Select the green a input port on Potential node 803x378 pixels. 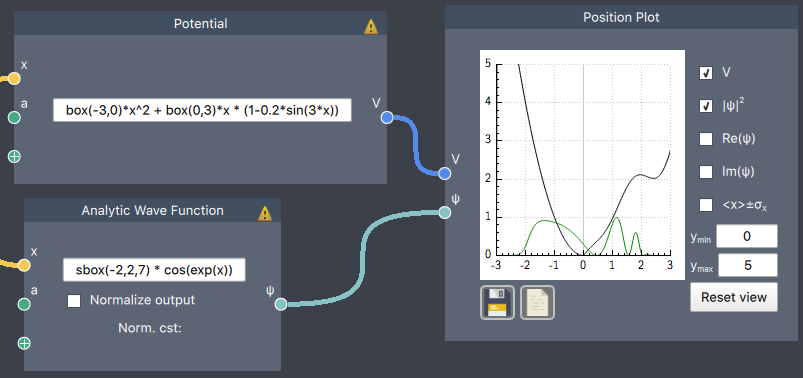click(x=14, y=118)
